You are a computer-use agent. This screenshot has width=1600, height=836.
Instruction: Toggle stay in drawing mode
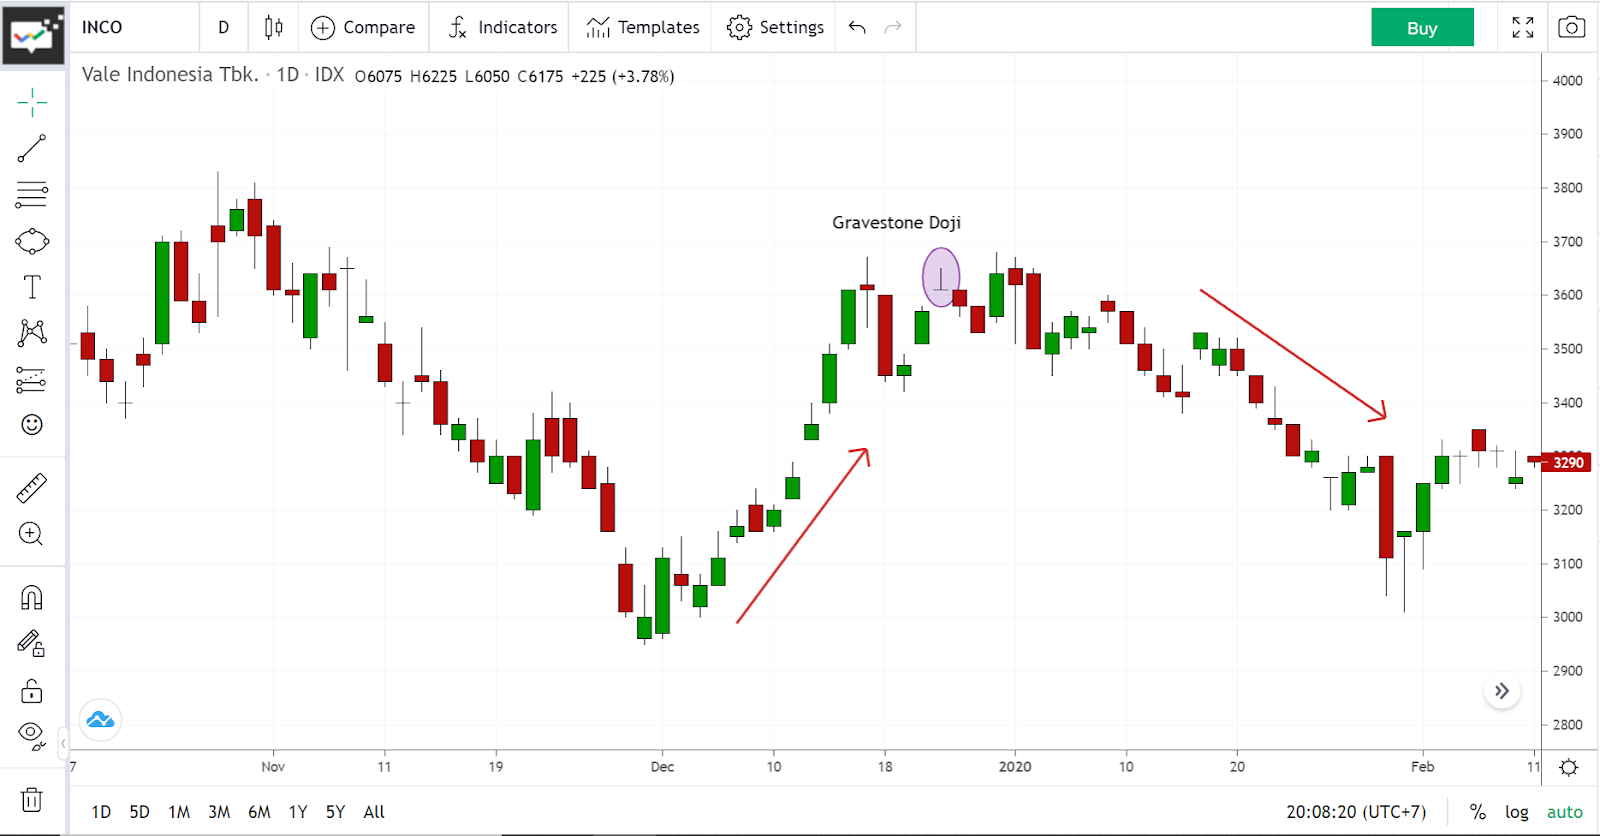32,643
